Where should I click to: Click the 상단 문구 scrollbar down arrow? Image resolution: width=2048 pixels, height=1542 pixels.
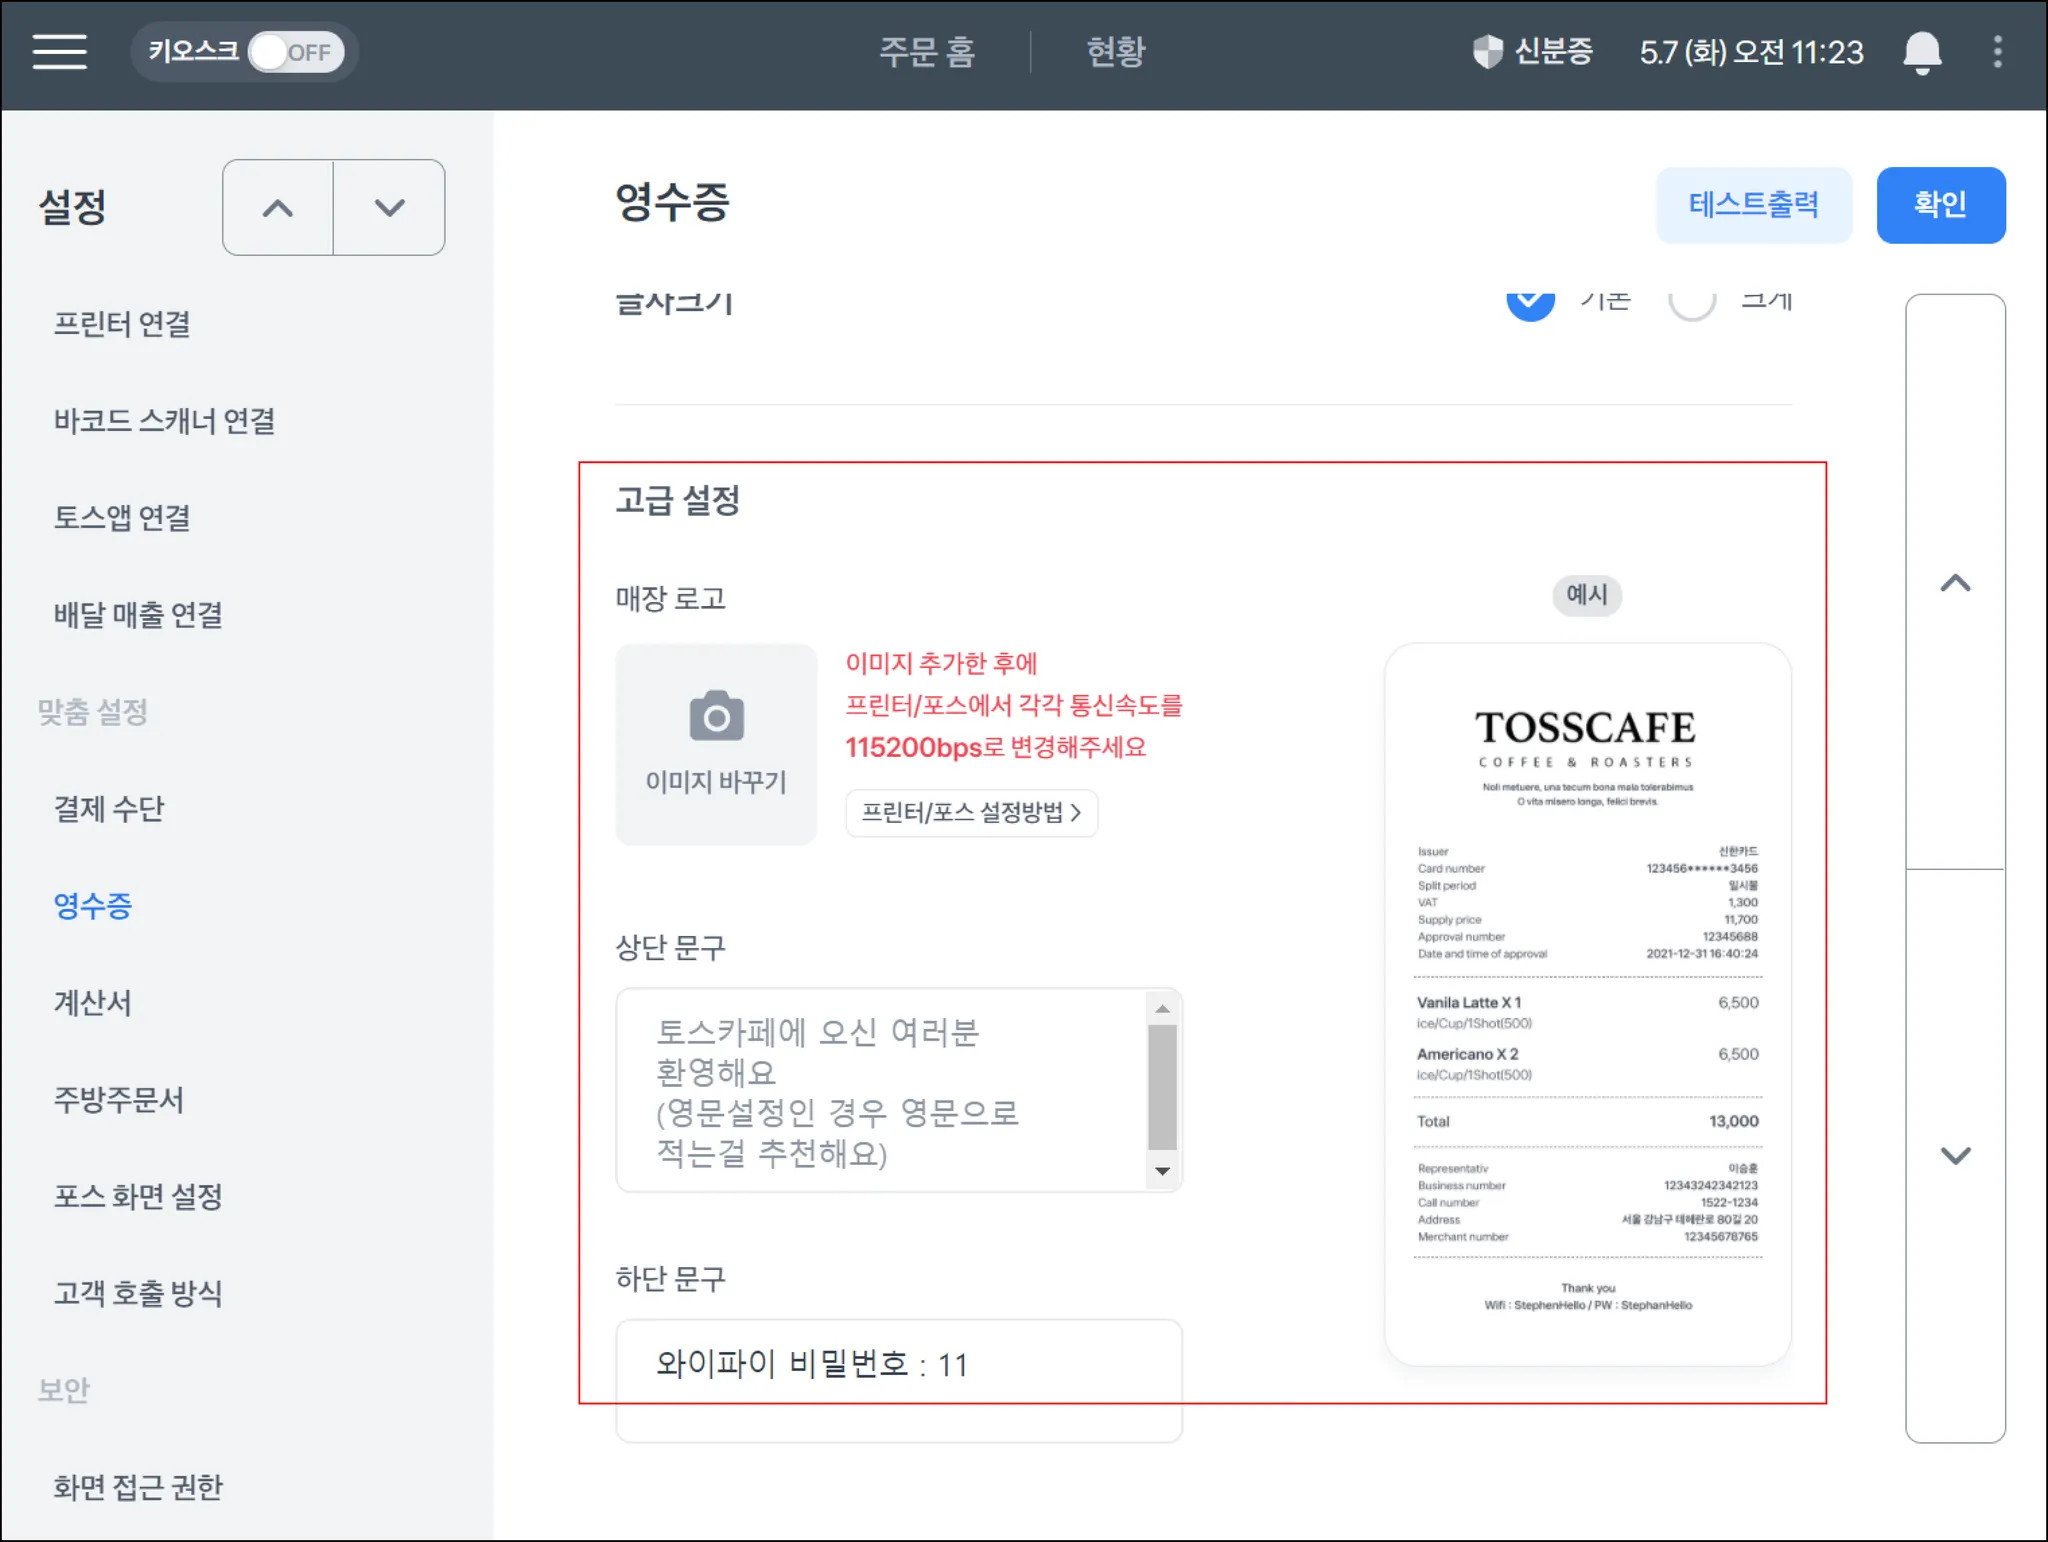1162,1171
